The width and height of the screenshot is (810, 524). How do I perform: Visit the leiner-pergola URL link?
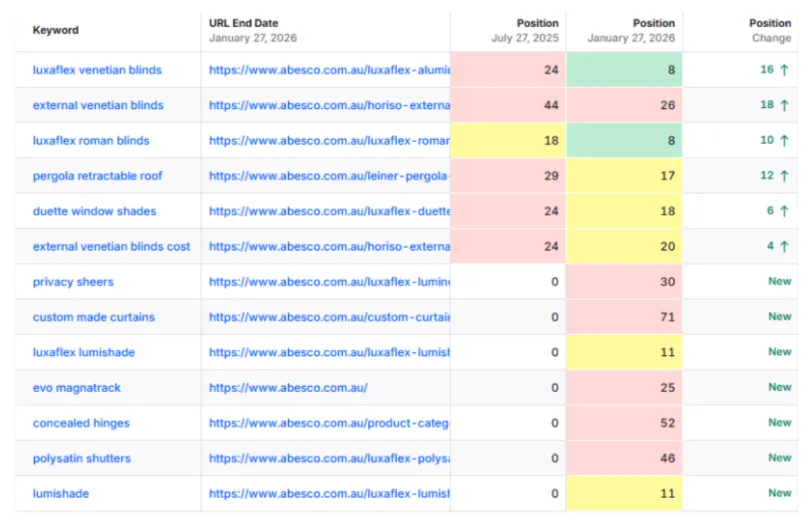point(329,176)
